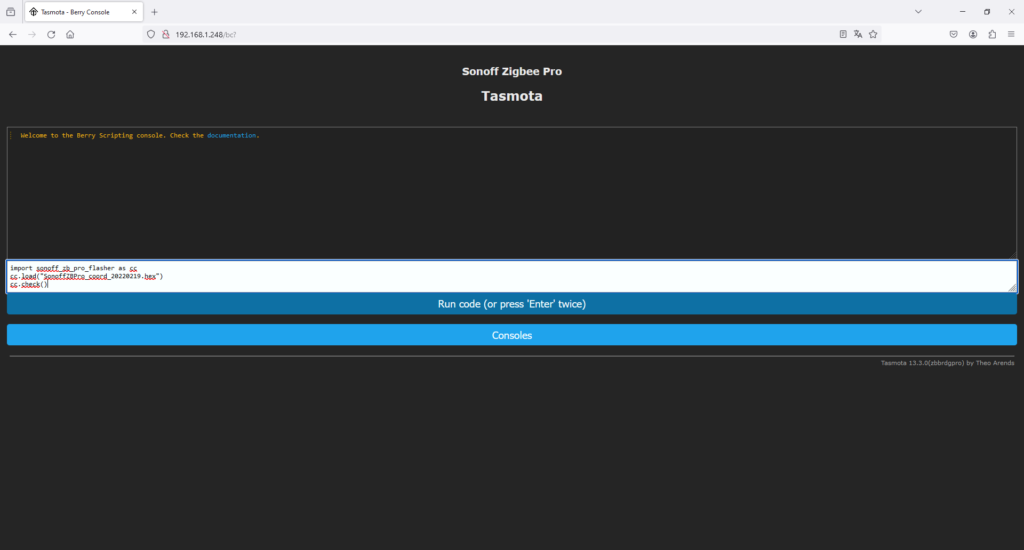The image size is (1024, 550).
Task: Open a new tab with plus
Action: [155, 12]
